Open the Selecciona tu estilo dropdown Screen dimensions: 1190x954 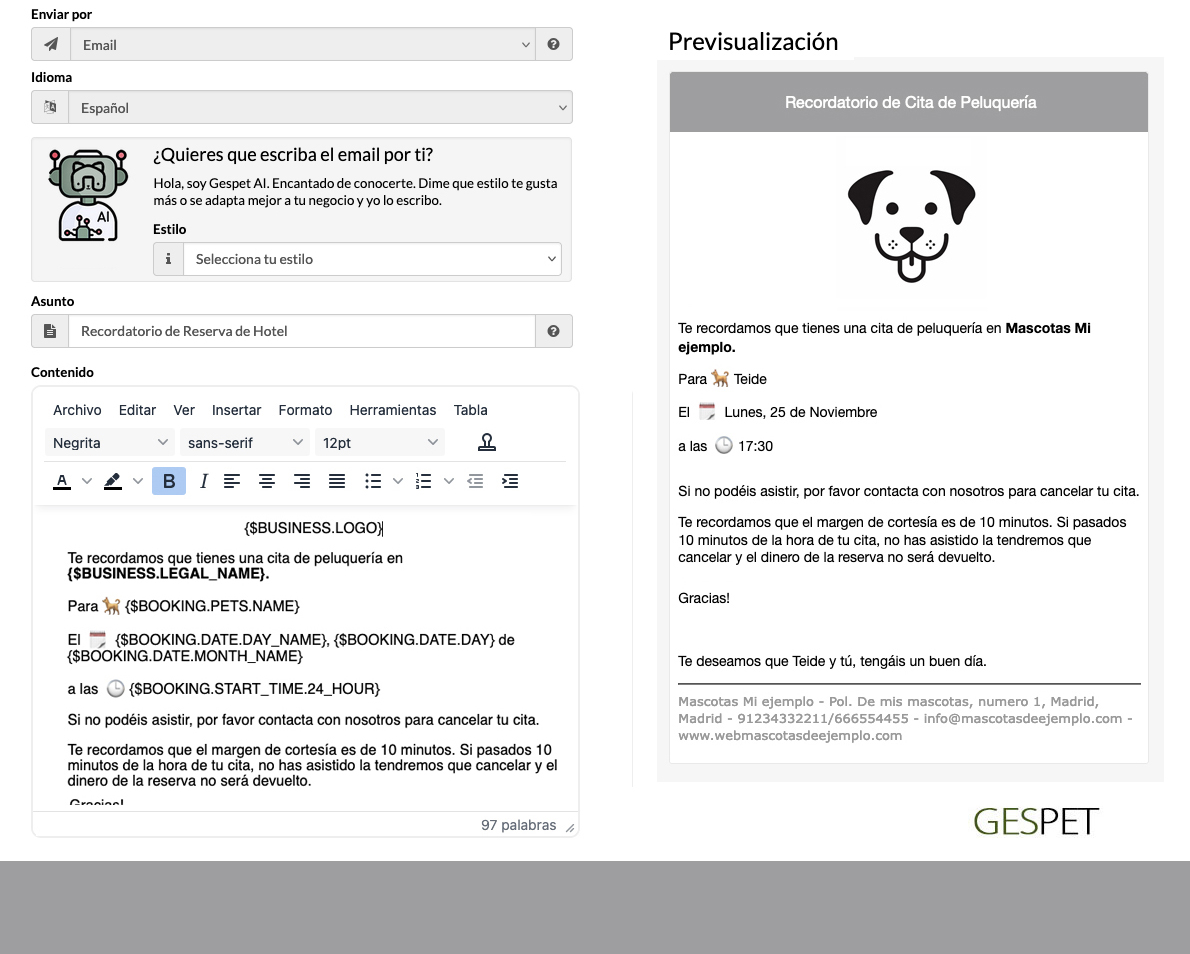click(372, 259)
